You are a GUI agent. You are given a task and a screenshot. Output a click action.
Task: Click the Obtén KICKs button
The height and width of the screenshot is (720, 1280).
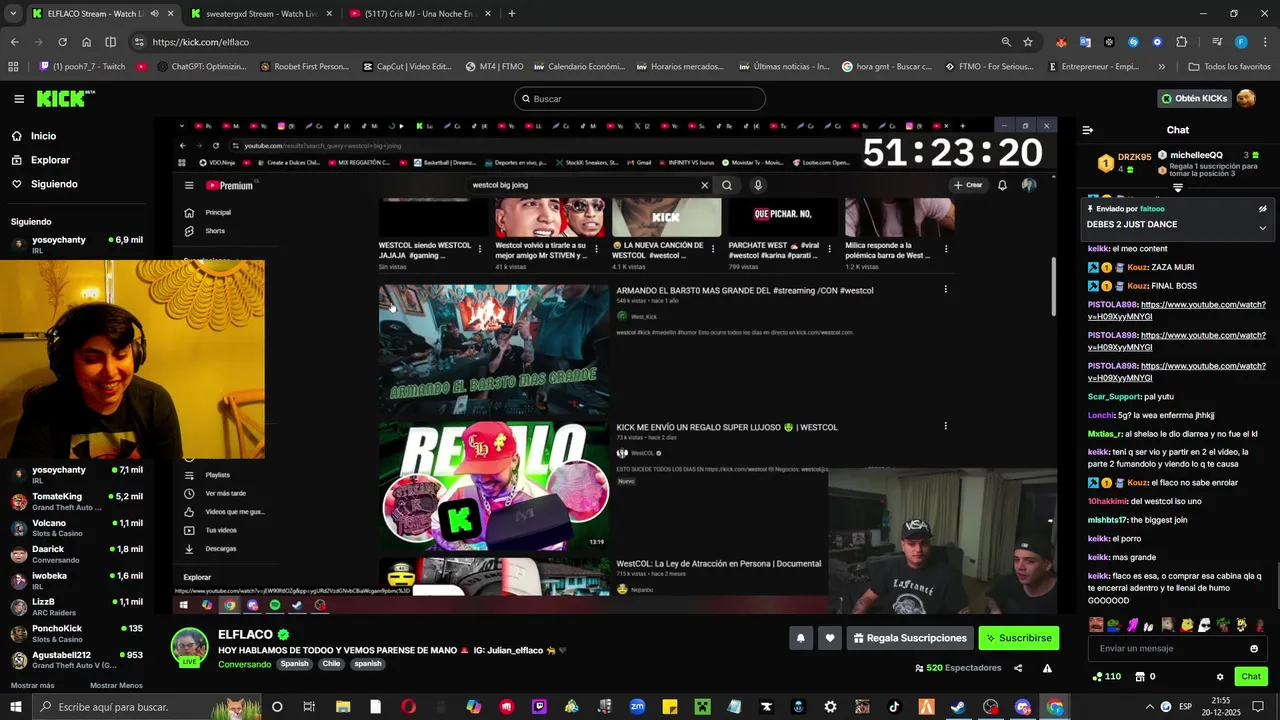[1194, 99]
